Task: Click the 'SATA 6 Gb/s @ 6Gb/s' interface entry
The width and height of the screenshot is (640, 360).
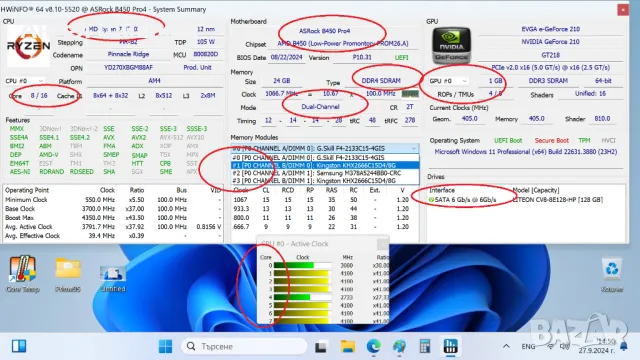Action: (465, 200)
